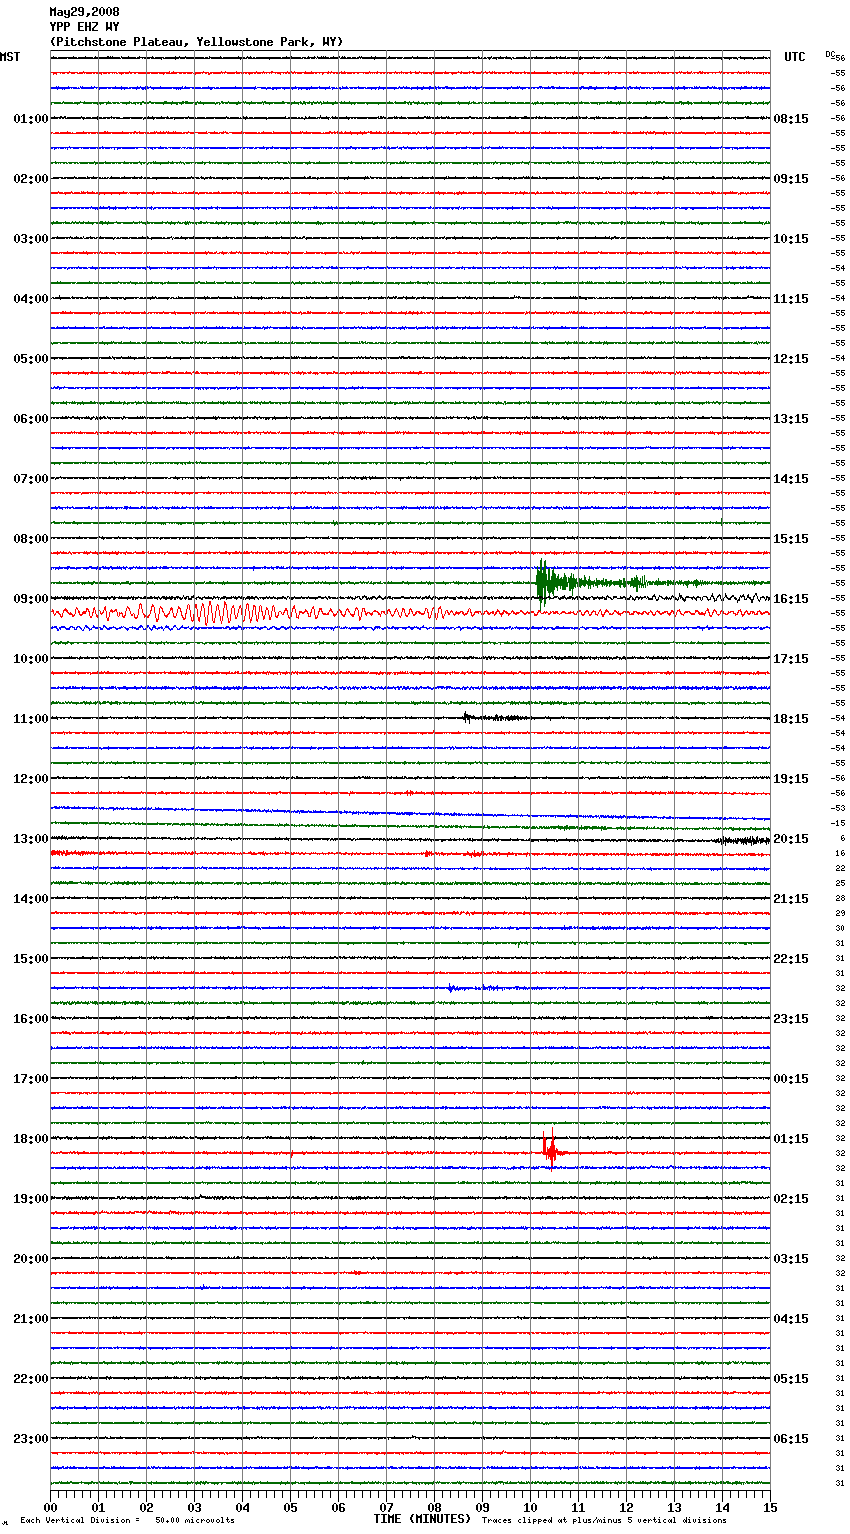
Task: Click the 15 minute tick label on the bottom axis
Action: point(770,1507)
